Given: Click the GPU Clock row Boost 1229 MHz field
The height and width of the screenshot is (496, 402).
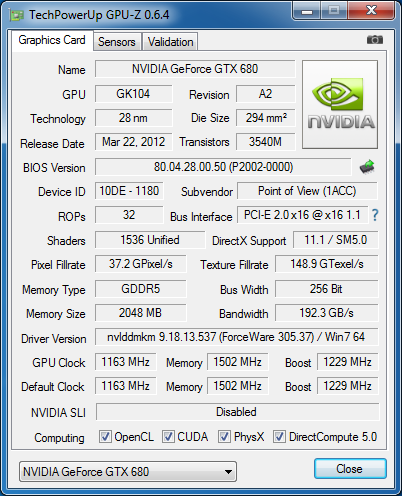Looking at the screenshot, I should click(x=348, y=362).
